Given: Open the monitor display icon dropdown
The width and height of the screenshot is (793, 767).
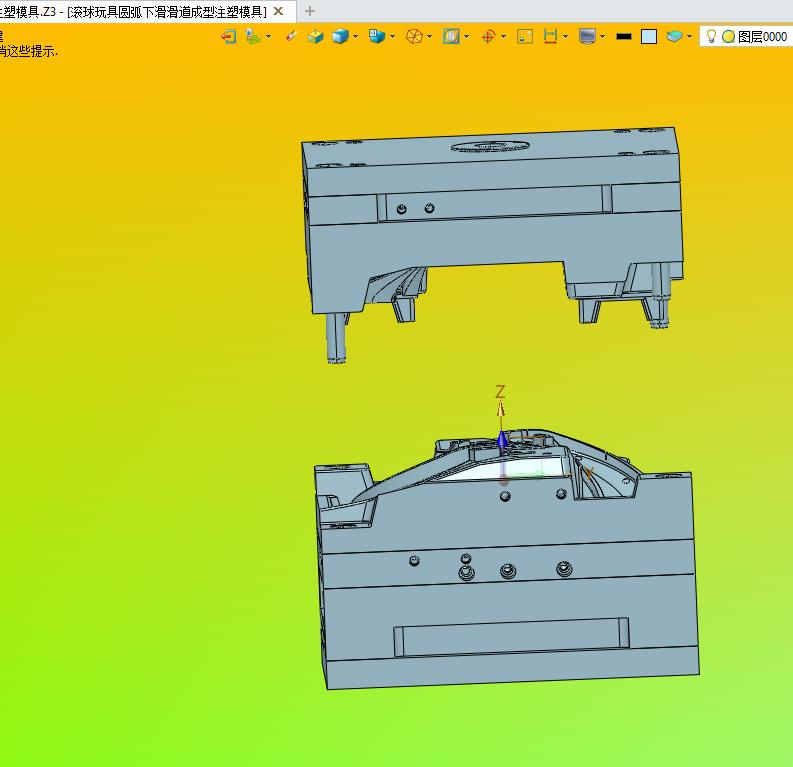Looking at the screenshot, I should 602,36.
